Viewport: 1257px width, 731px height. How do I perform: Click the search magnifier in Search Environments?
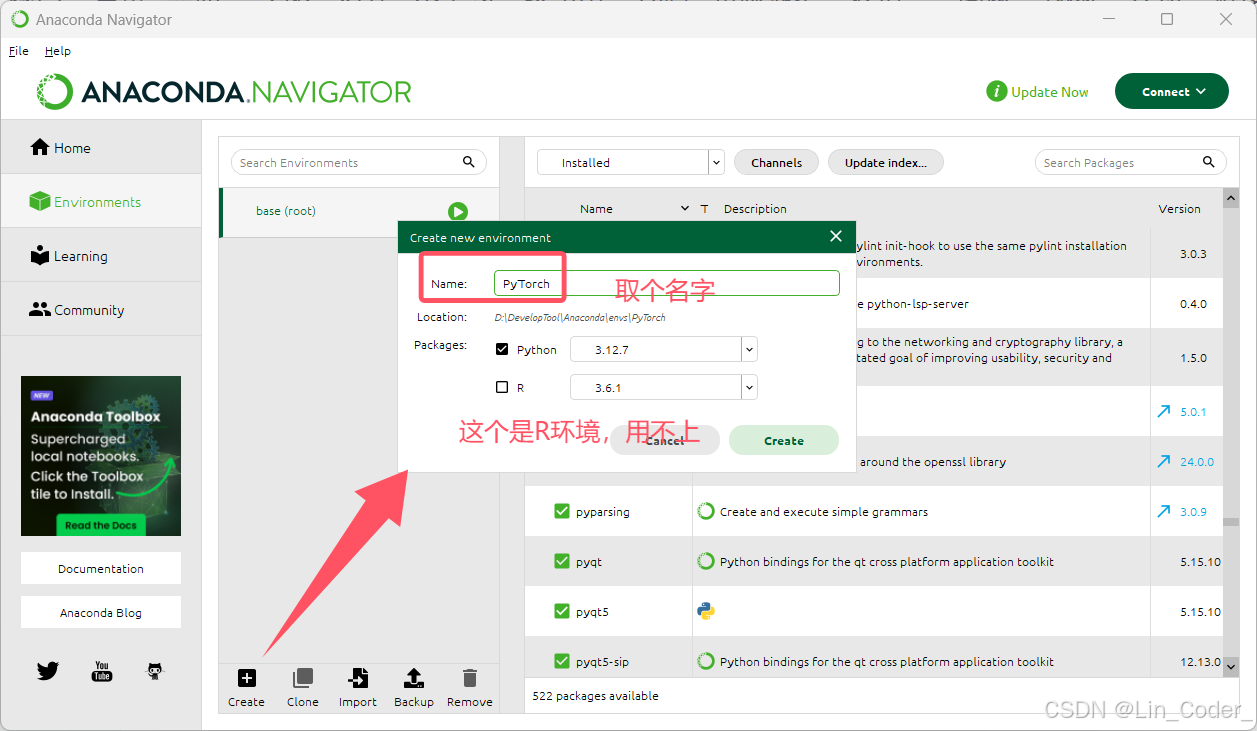click(469, 162)
